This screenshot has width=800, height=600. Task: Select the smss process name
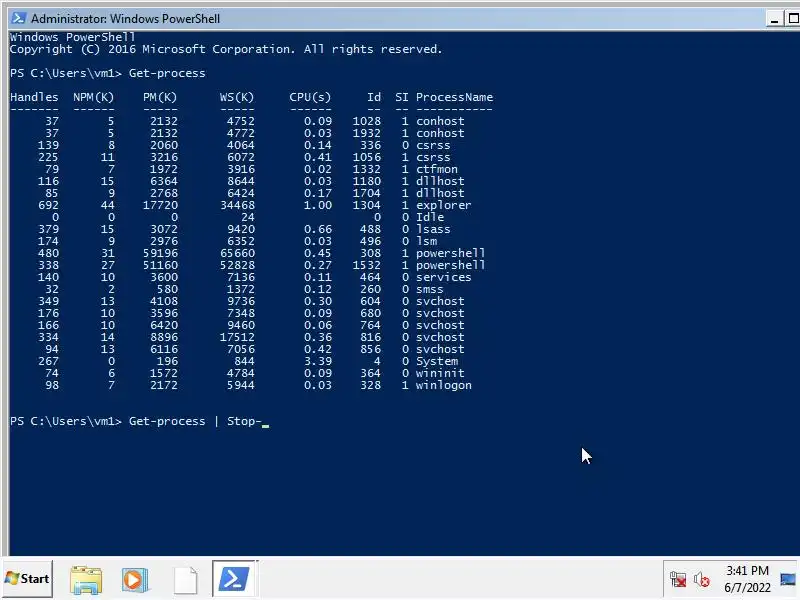pyautogui.click(x=430, y=289)
